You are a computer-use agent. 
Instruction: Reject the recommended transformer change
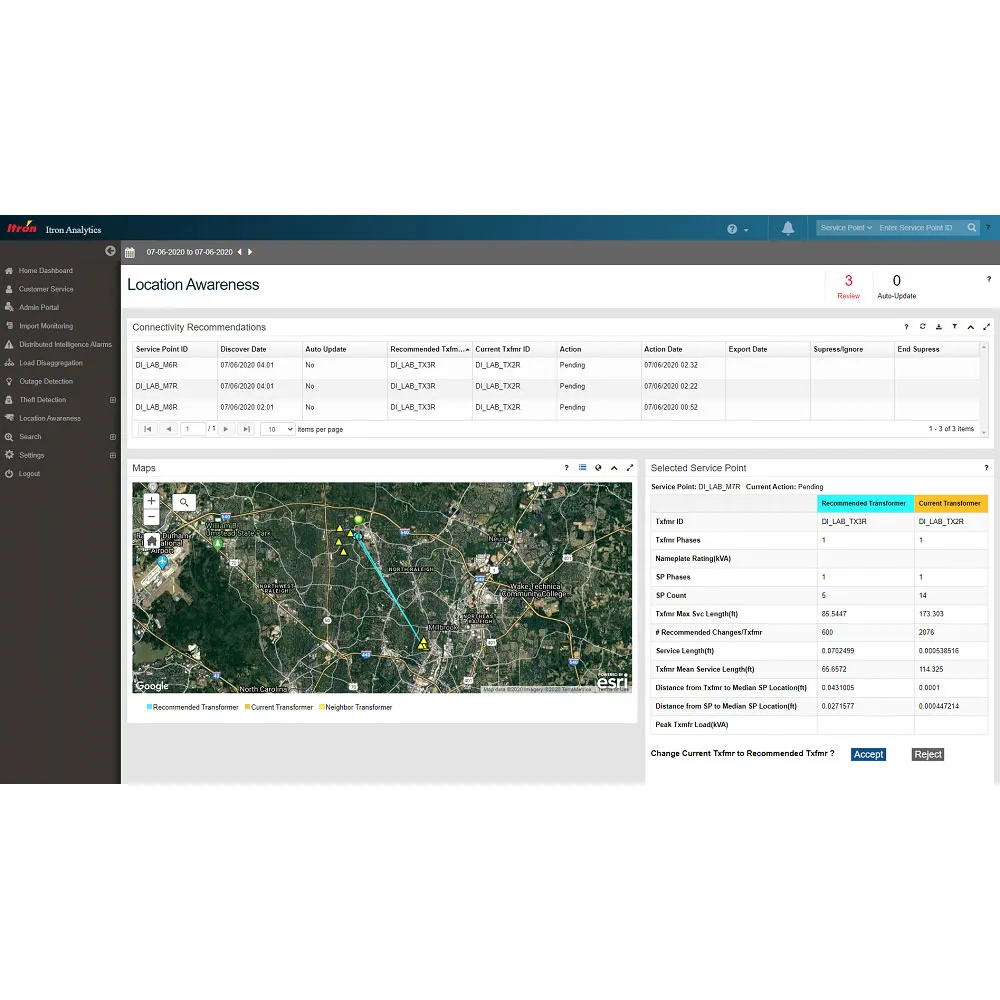click(x=927, y=755)
